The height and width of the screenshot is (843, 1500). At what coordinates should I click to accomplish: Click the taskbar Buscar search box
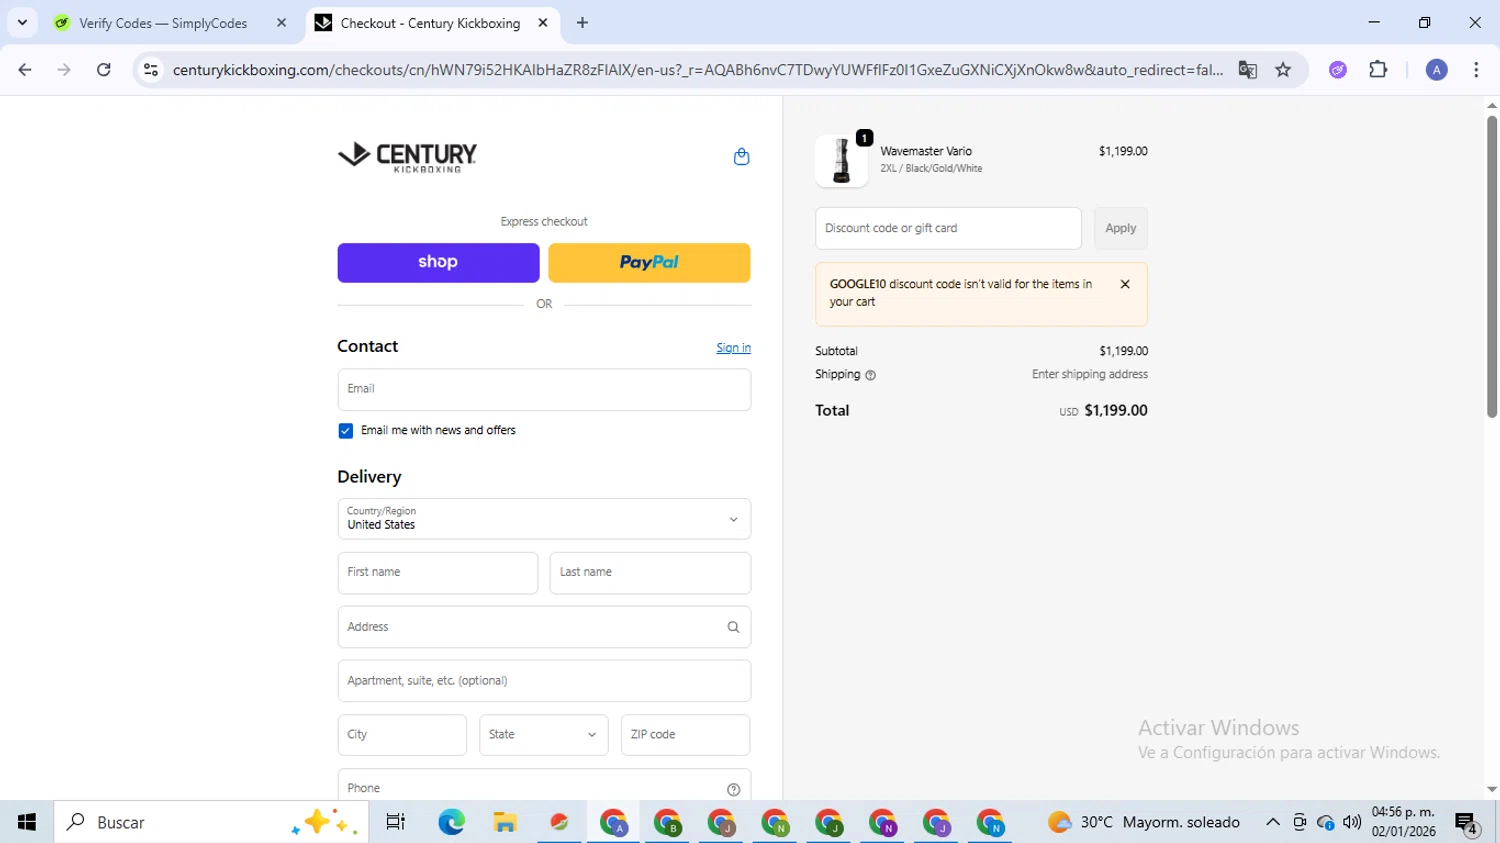pyautogui.click(x=211, y=822)
